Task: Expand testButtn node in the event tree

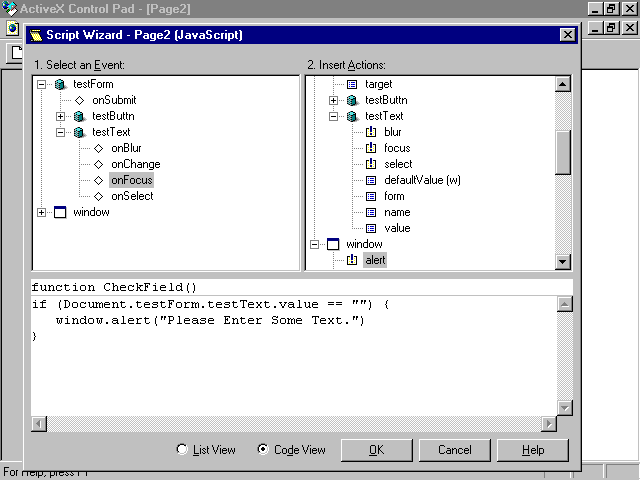Action: tap(61, 116)
